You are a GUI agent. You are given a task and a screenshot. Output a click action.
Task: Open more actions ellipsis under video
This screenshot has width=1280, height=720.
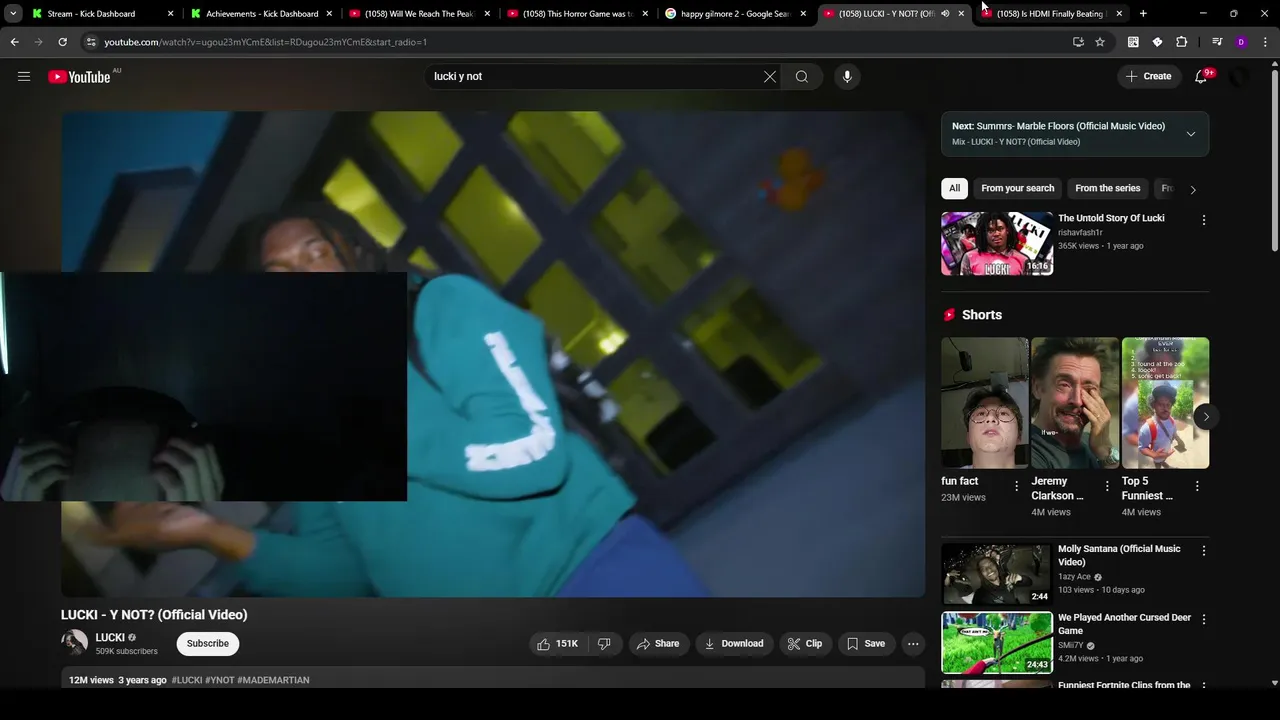coord(913,644)
